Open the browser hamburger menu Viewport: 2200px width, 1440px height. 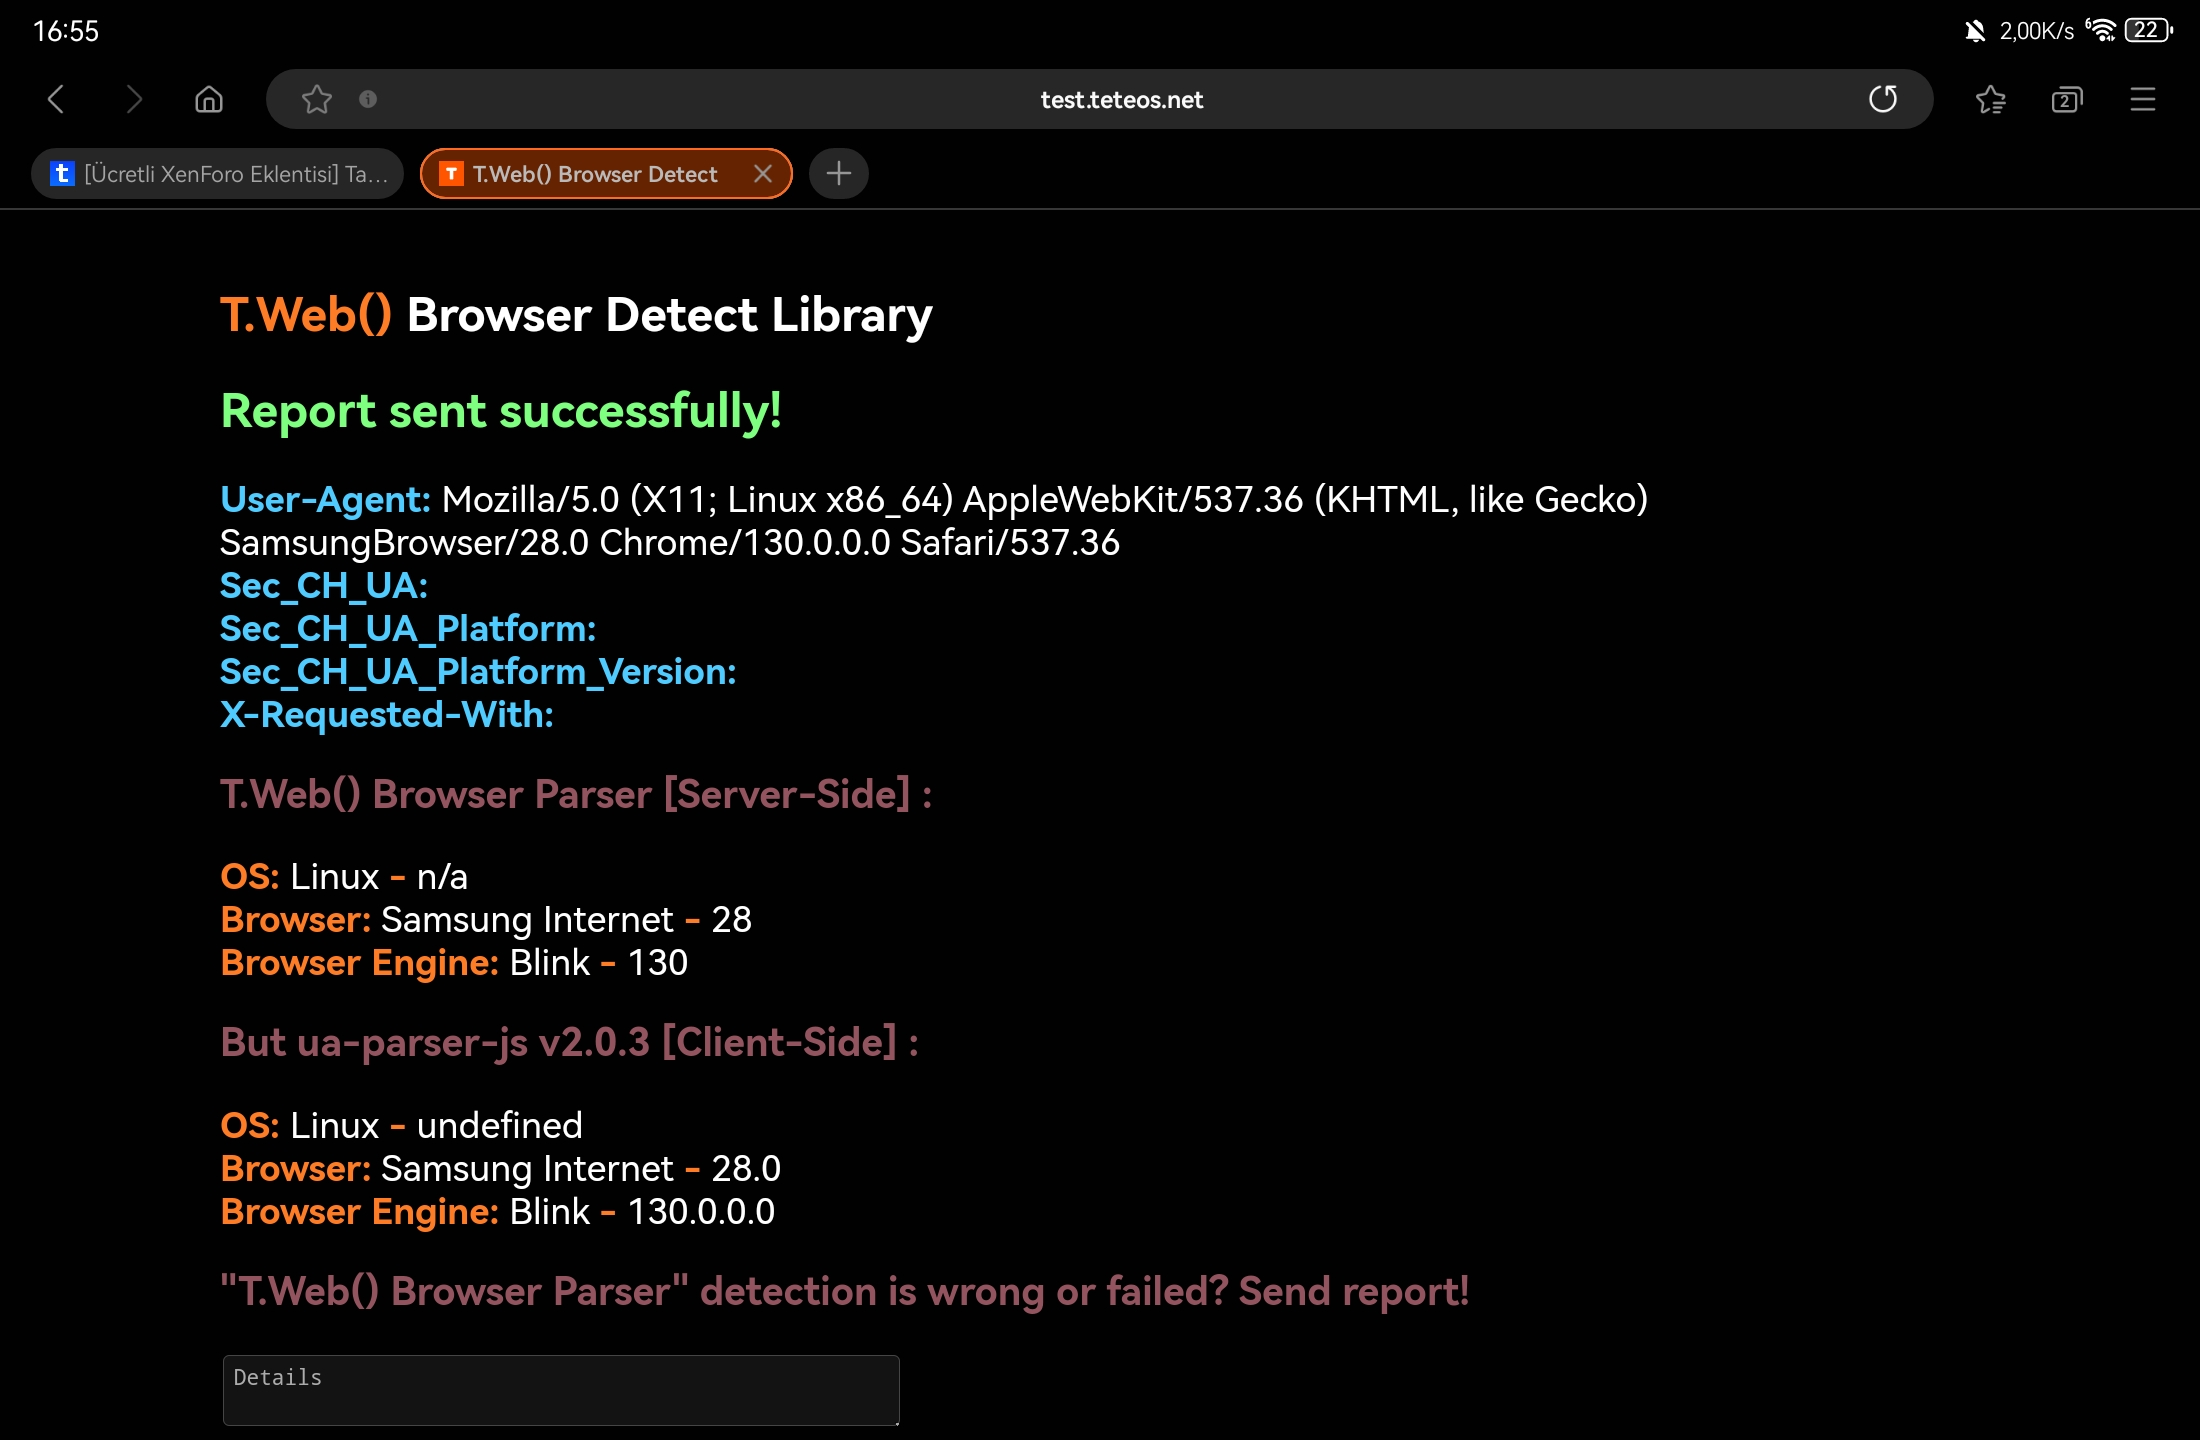tap(2142, 99)
